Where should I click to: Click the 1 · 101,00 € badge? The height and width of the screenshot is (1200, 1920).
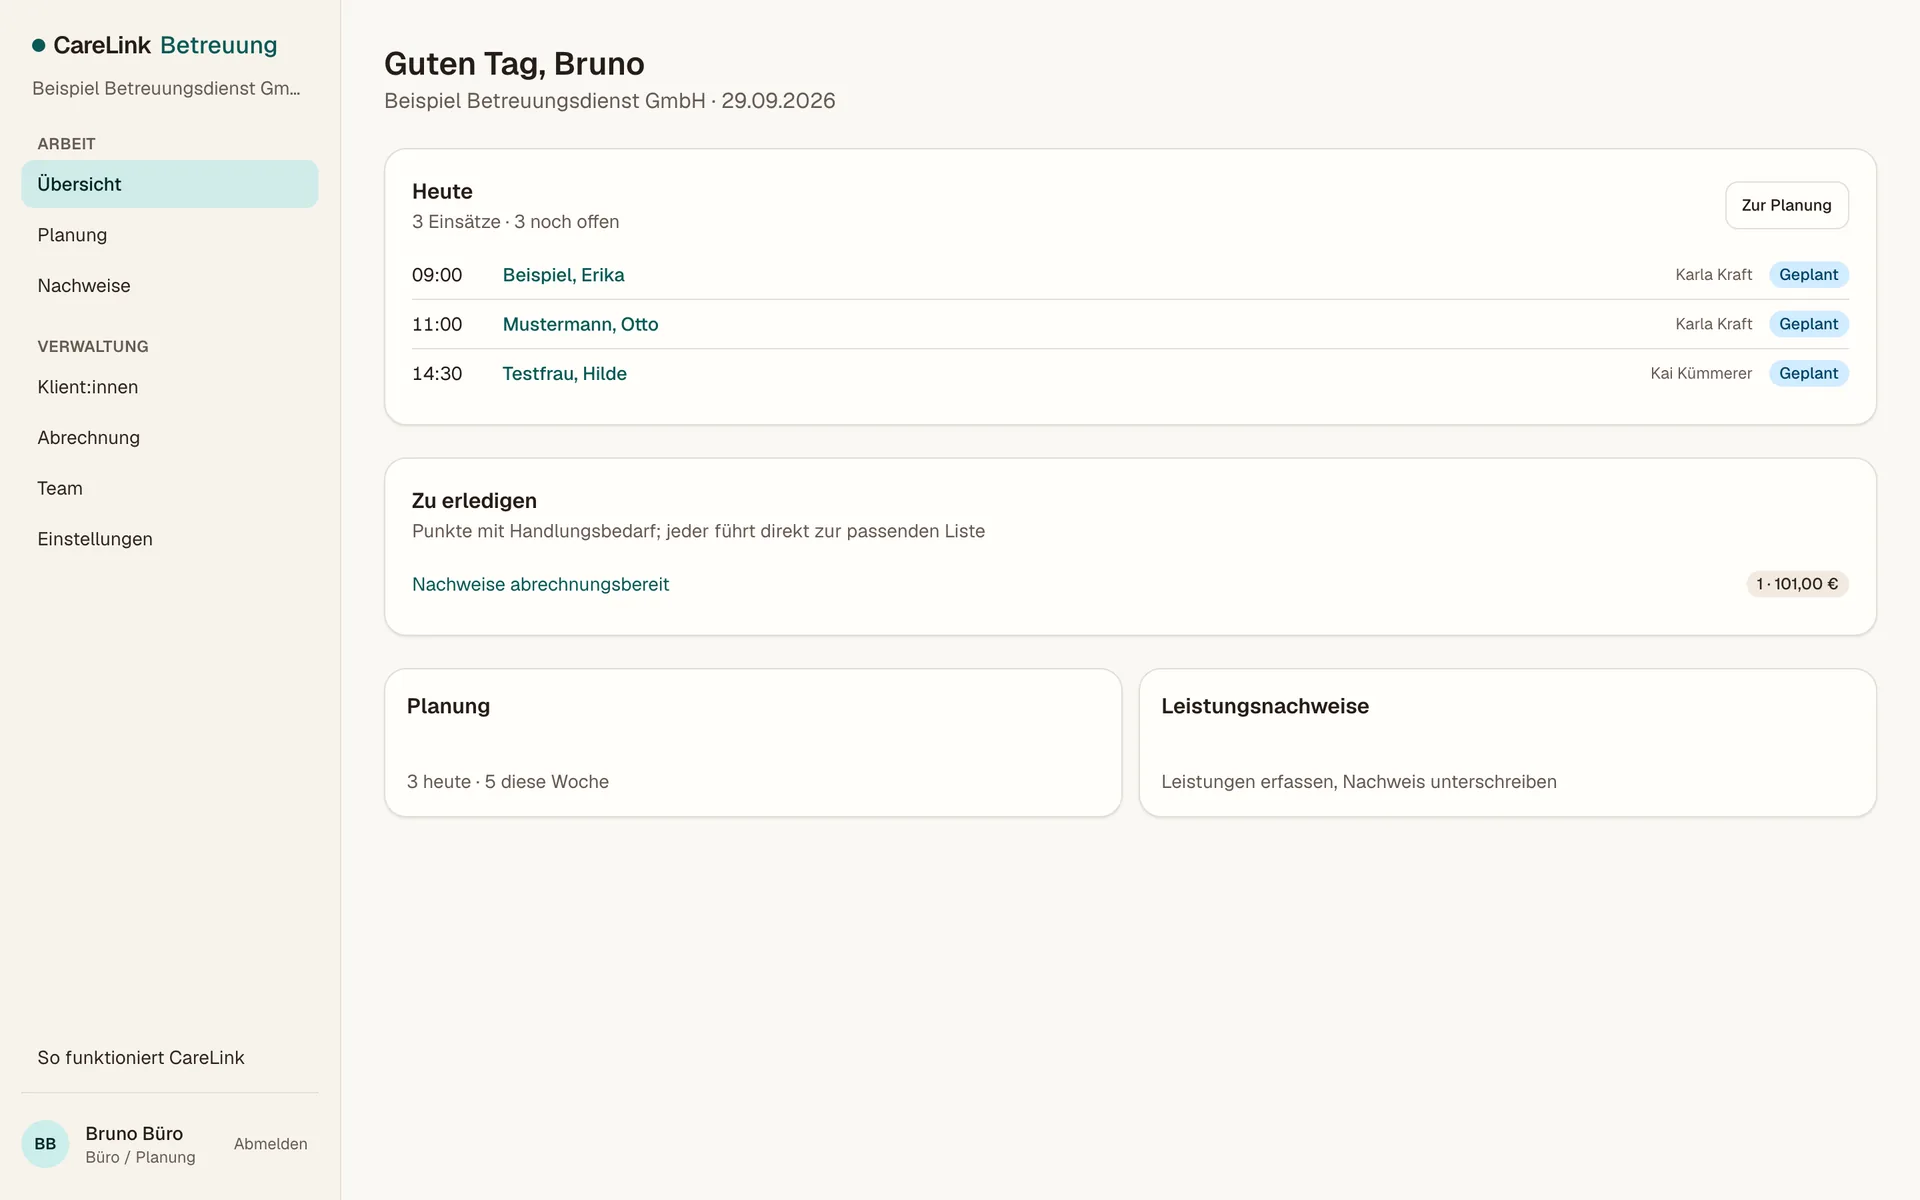[x=1797, y=584]
